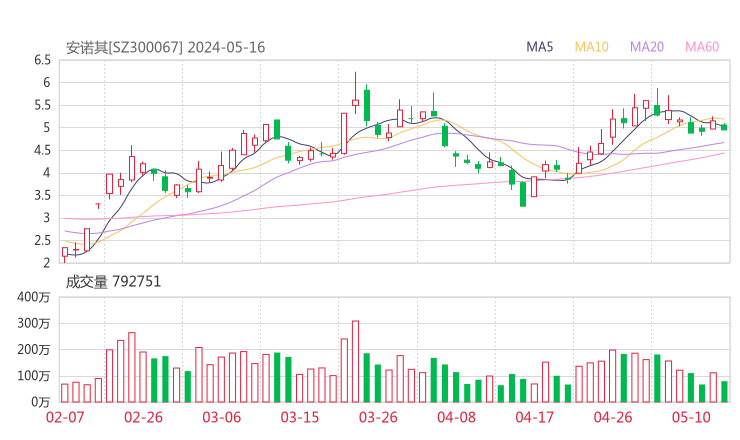Click the 03-15 date axis label
The width and height of the screenshot is (740, 440).
300,417
